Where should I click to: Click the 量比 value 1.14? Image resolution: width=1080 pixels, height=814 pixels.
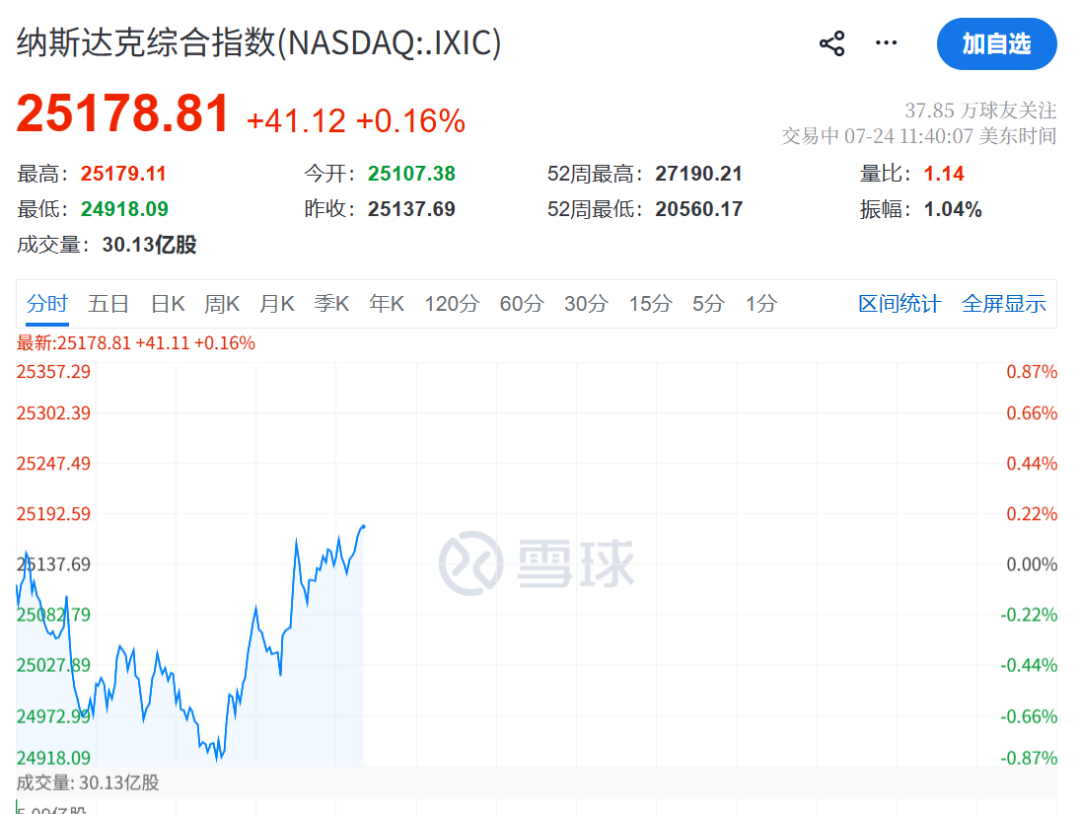pos(944,174)
